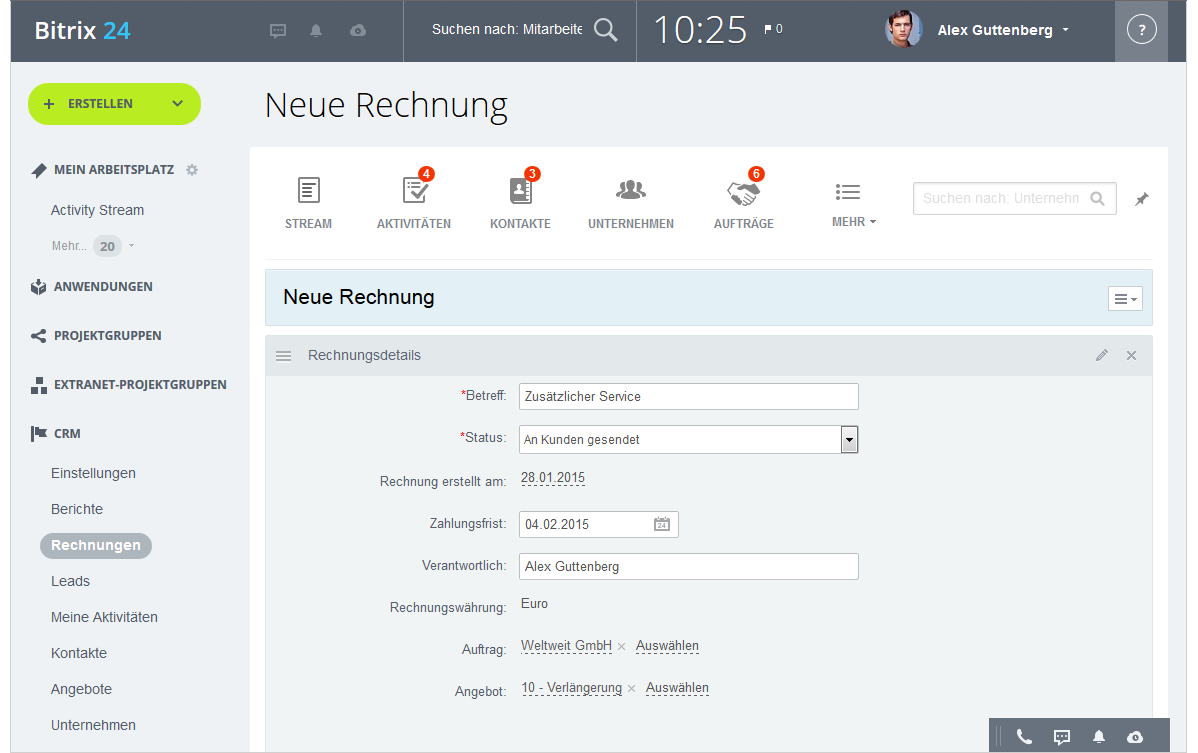Click the phone icon in bottom bar
This screenshot has width=1198, height=753.
pyautogui.click(x=1024, y=737)
